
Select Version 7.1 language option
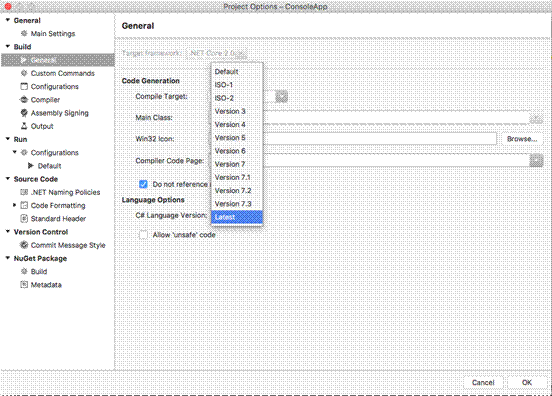(237, 177)
